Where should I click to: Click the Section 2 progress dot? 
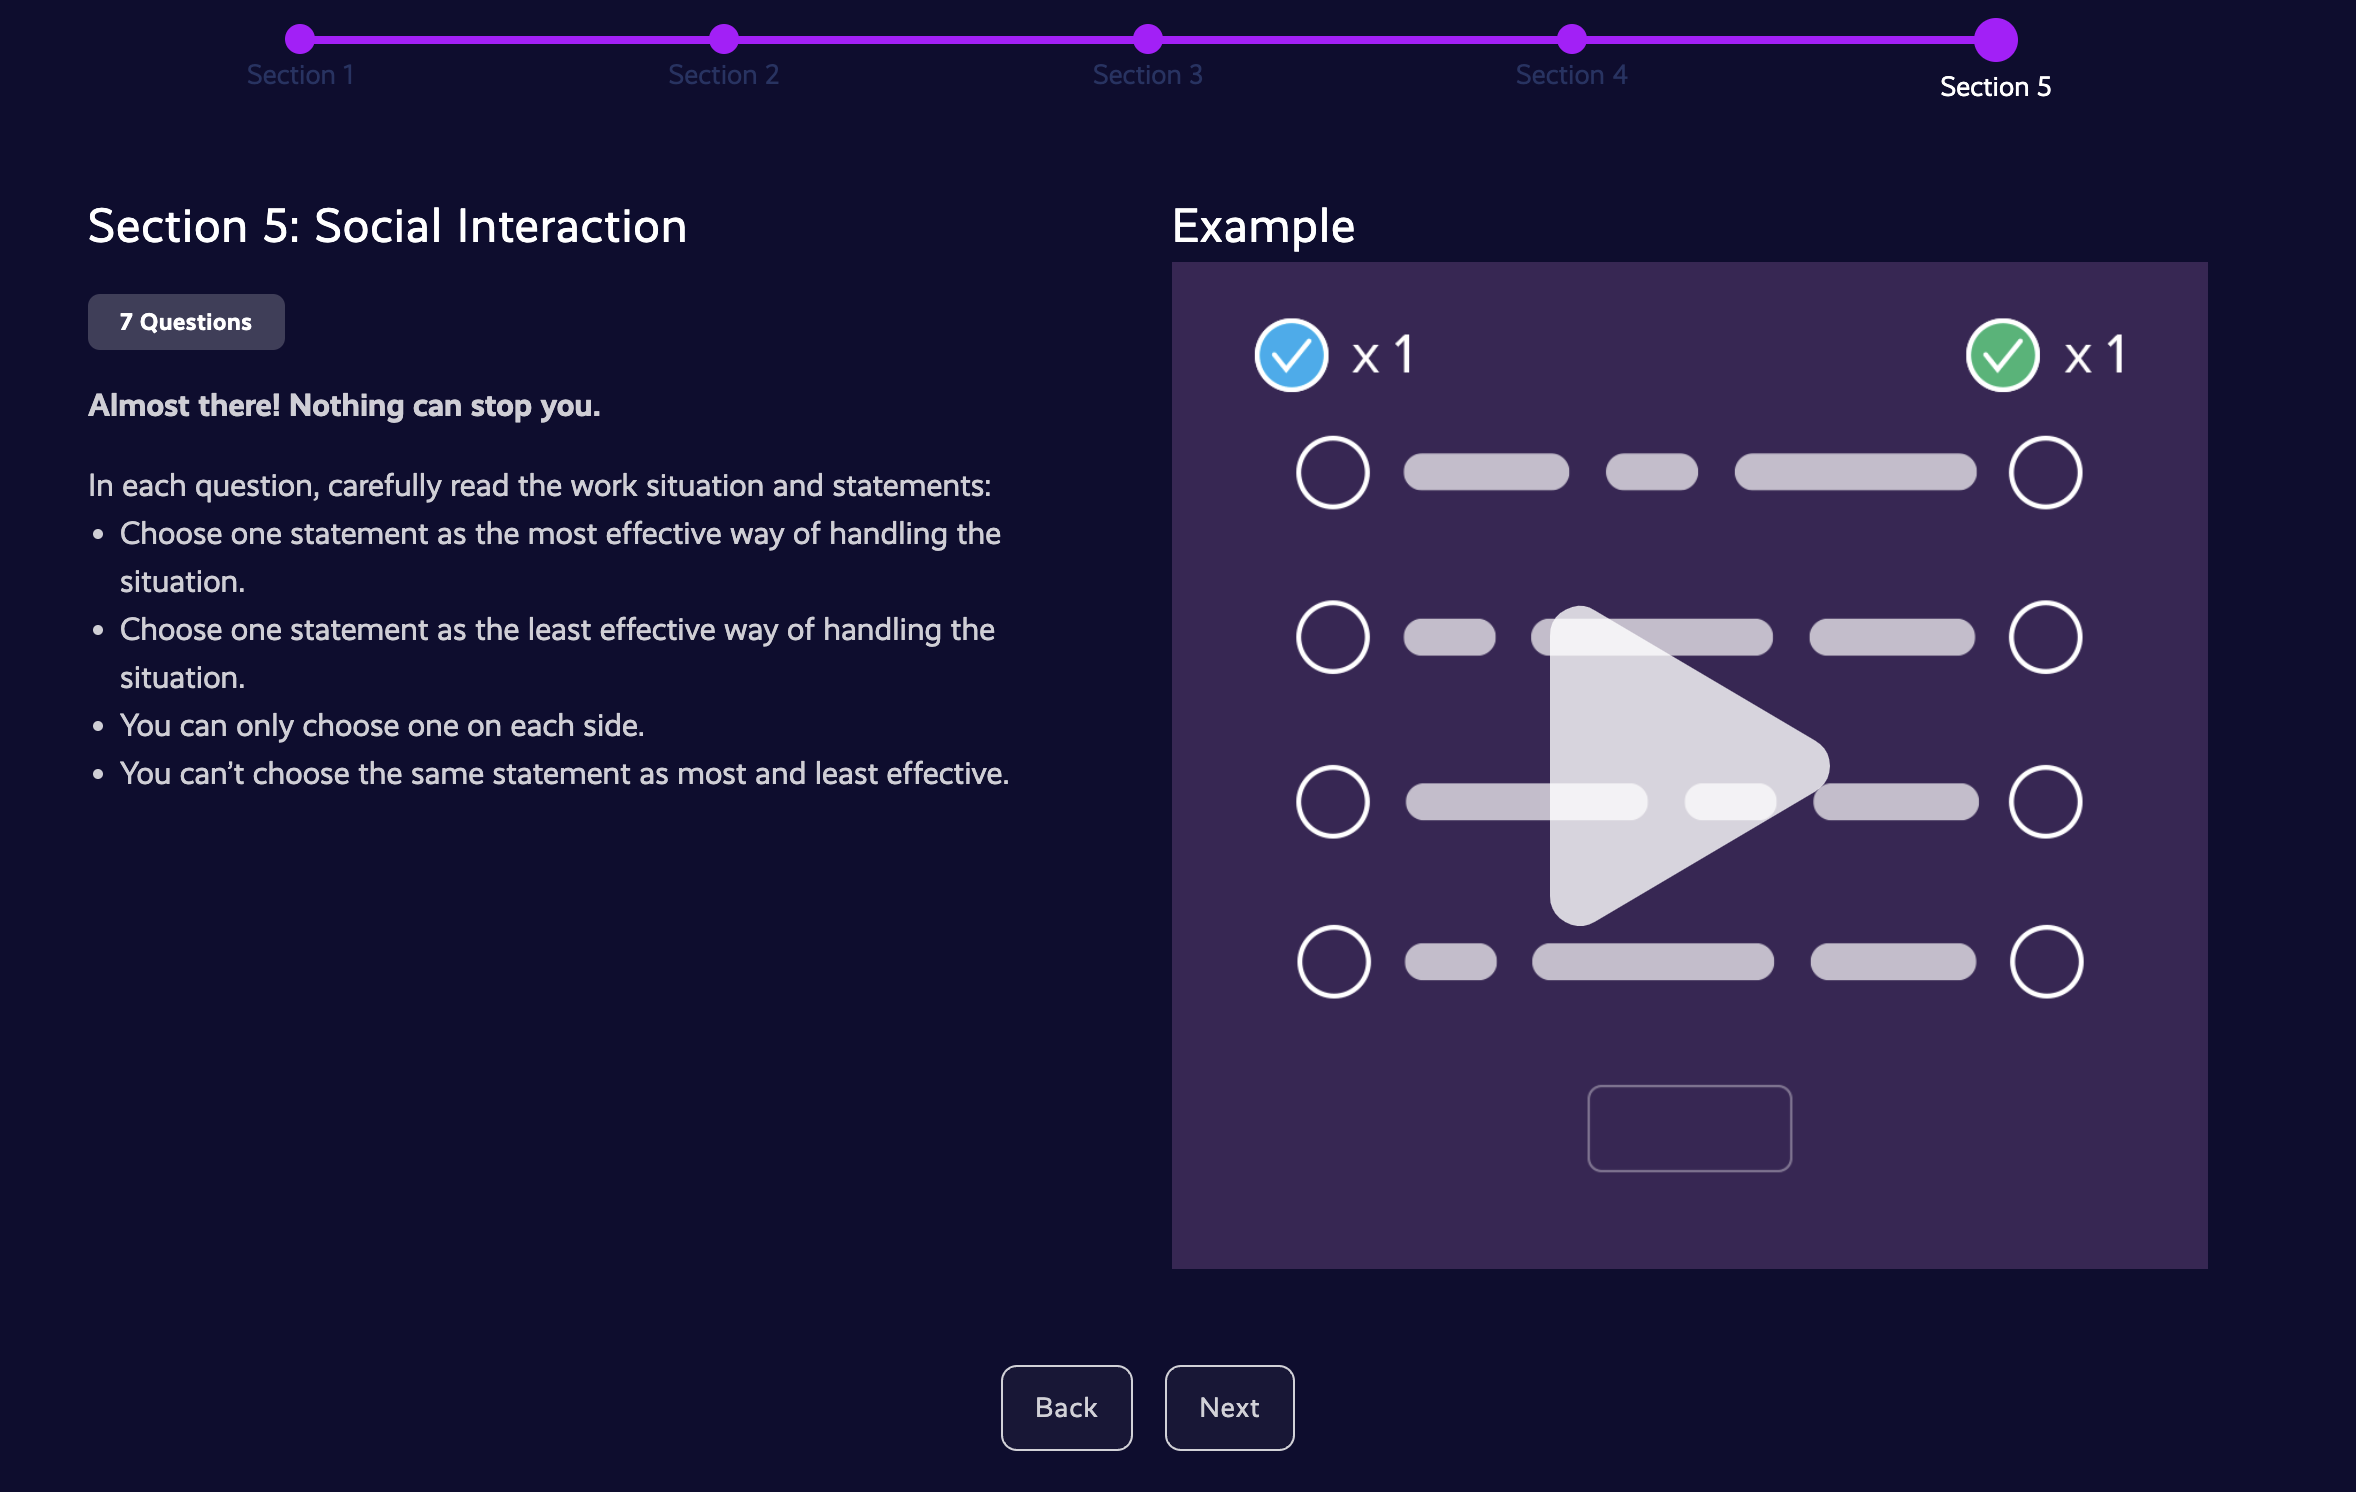tap(723, 39)
